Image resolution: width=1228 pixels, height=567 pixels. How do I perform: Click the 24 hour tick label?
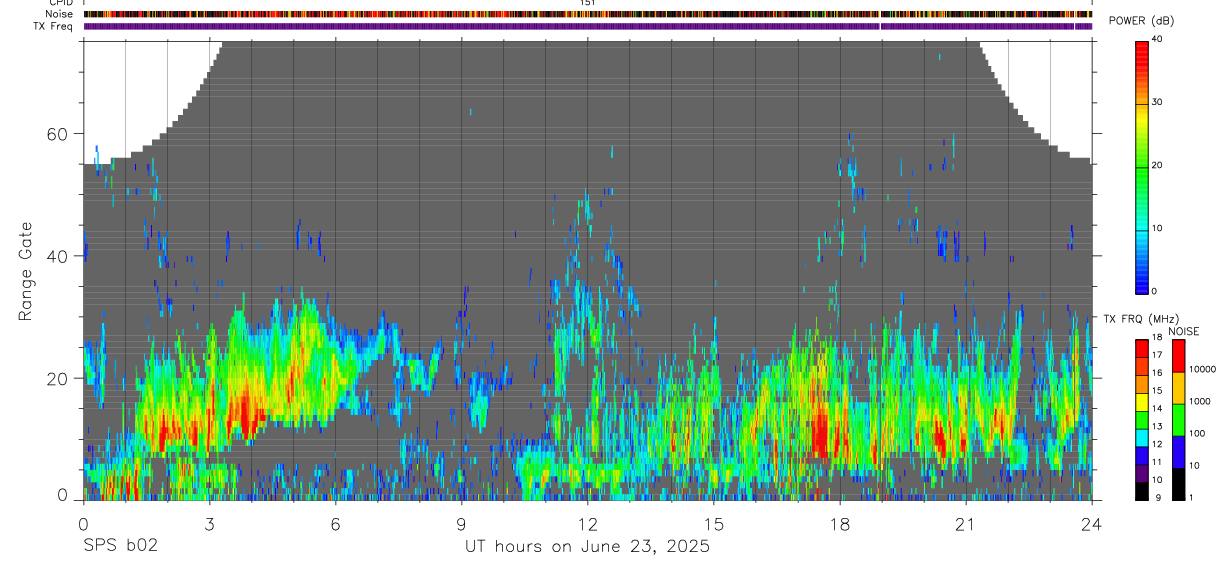click(x=1091, y=525)
